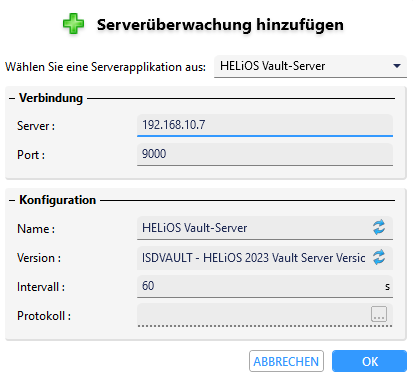
Task: Confirm with the OK button
Action: pos(370,361)
